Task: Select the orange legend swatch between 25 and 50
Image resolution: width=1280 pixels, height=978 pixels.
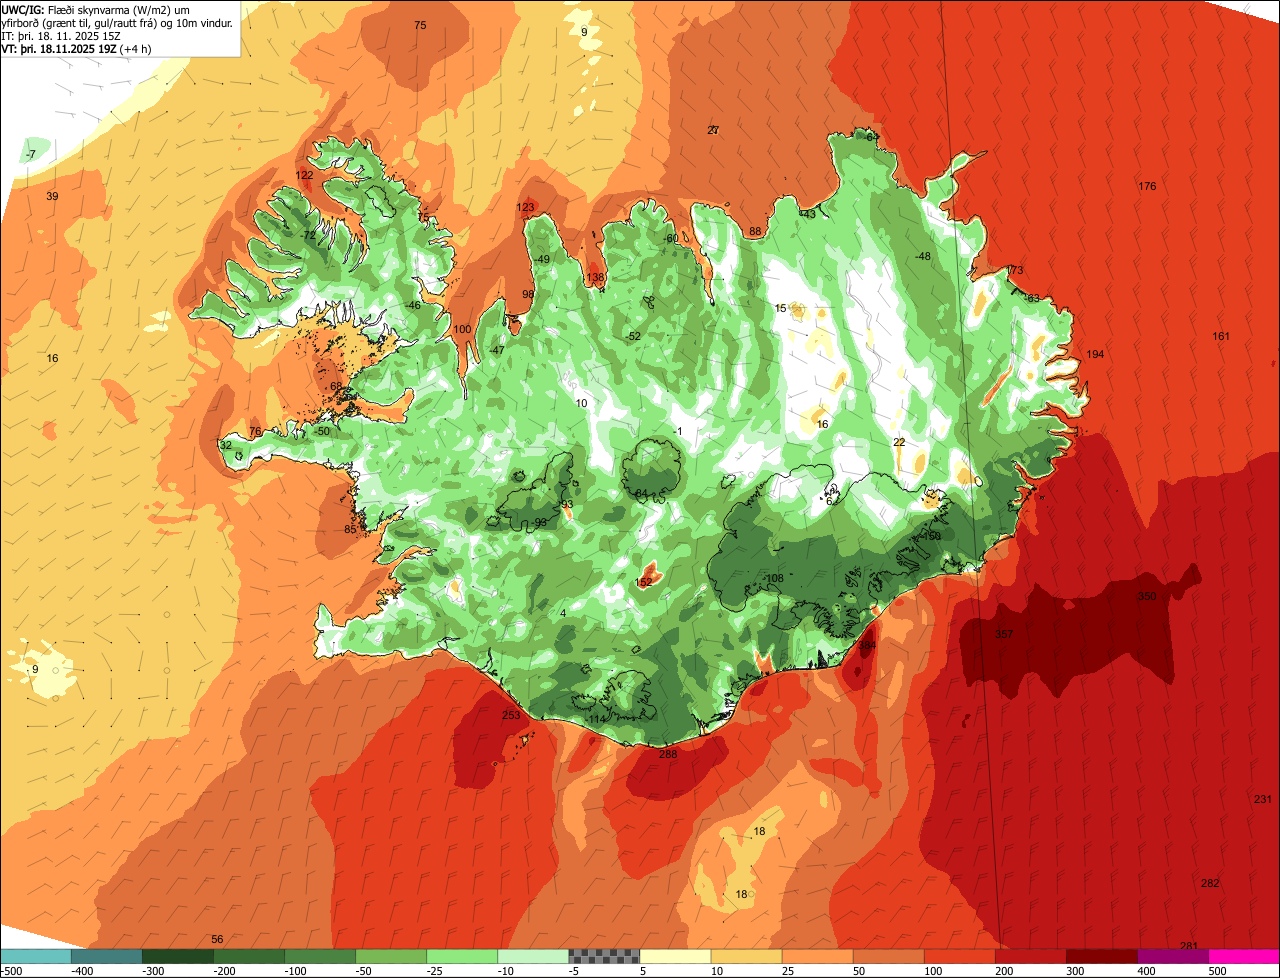Action: click(x=817, y=956)
